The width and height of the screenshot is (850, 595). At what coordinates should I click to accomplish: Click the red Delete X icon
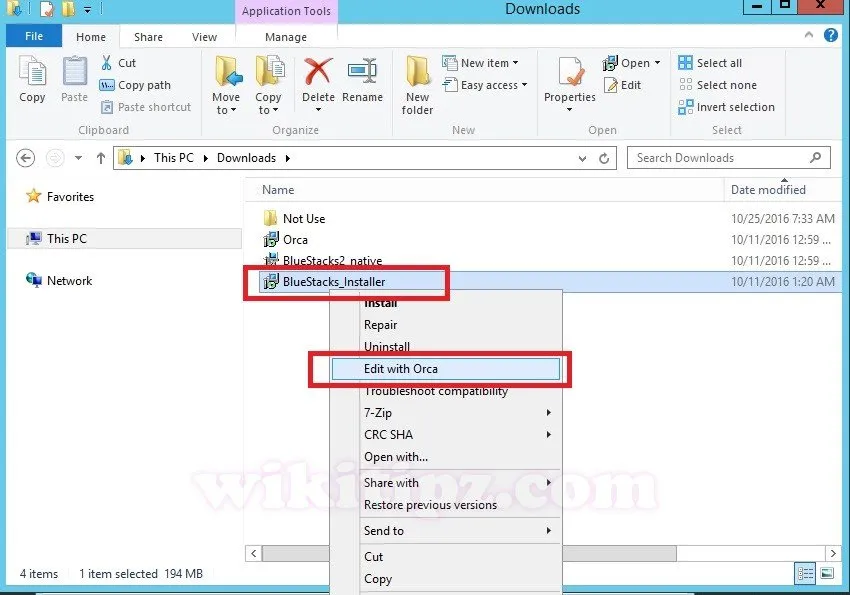[318, 71]
